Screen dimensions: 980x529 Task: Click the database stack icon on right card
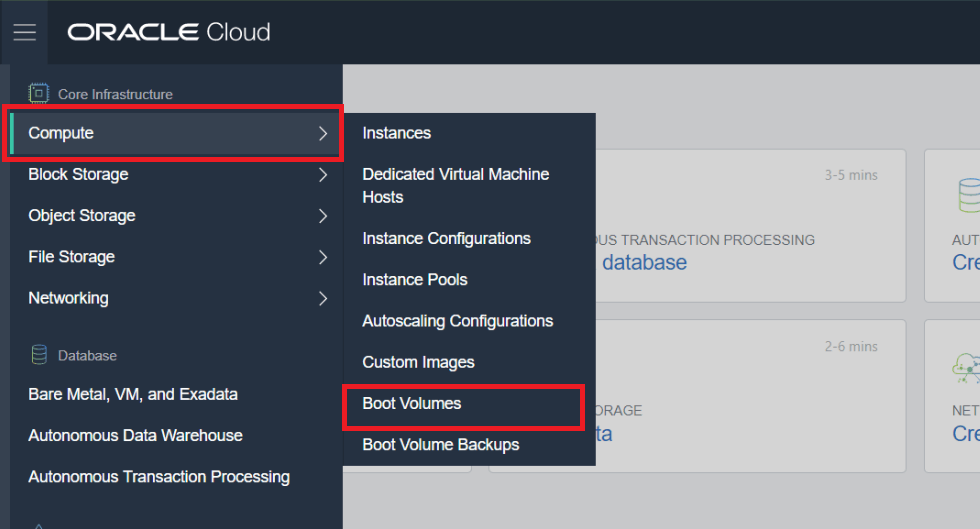click(969, 195)
